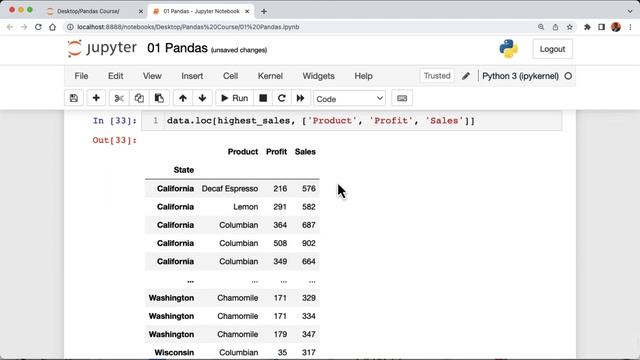Interrupt the kernel with stop icon
Viewport: 640px width, 360px height.
263,98
